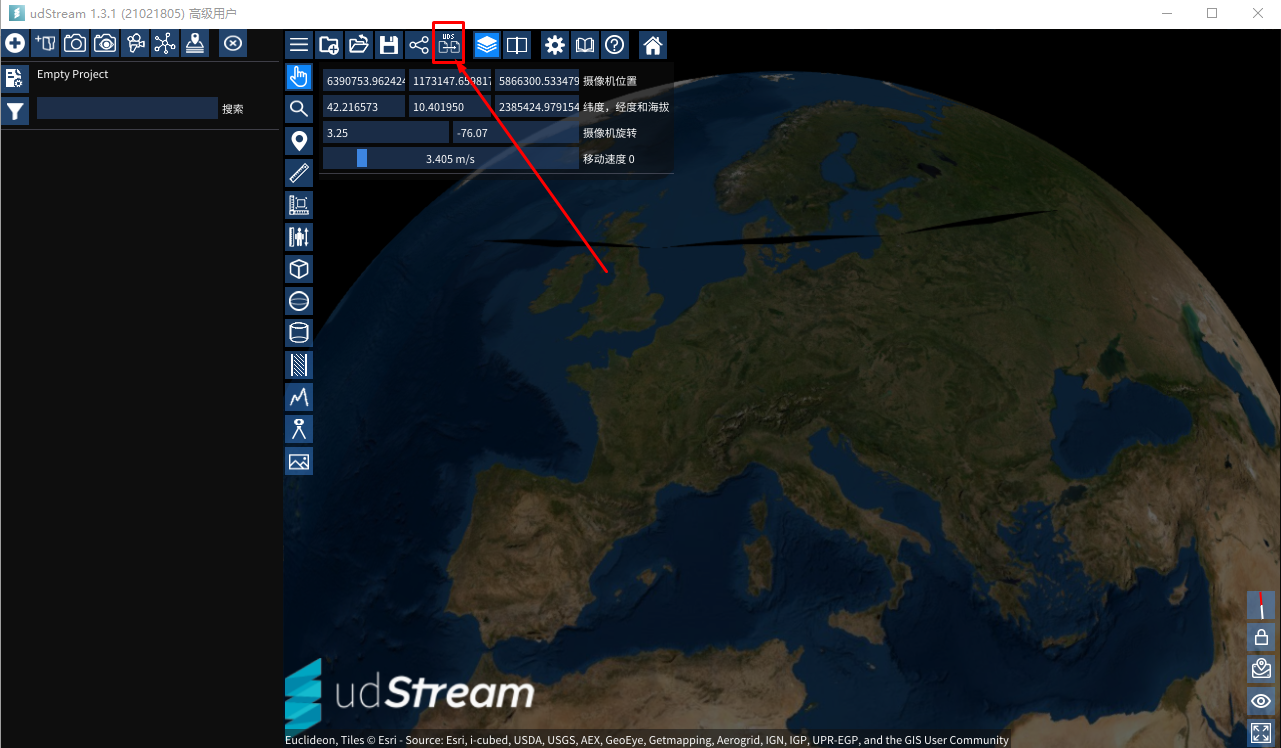
Task: Click camera position Z field 5866300.533479
Action: tap(537, 80)
